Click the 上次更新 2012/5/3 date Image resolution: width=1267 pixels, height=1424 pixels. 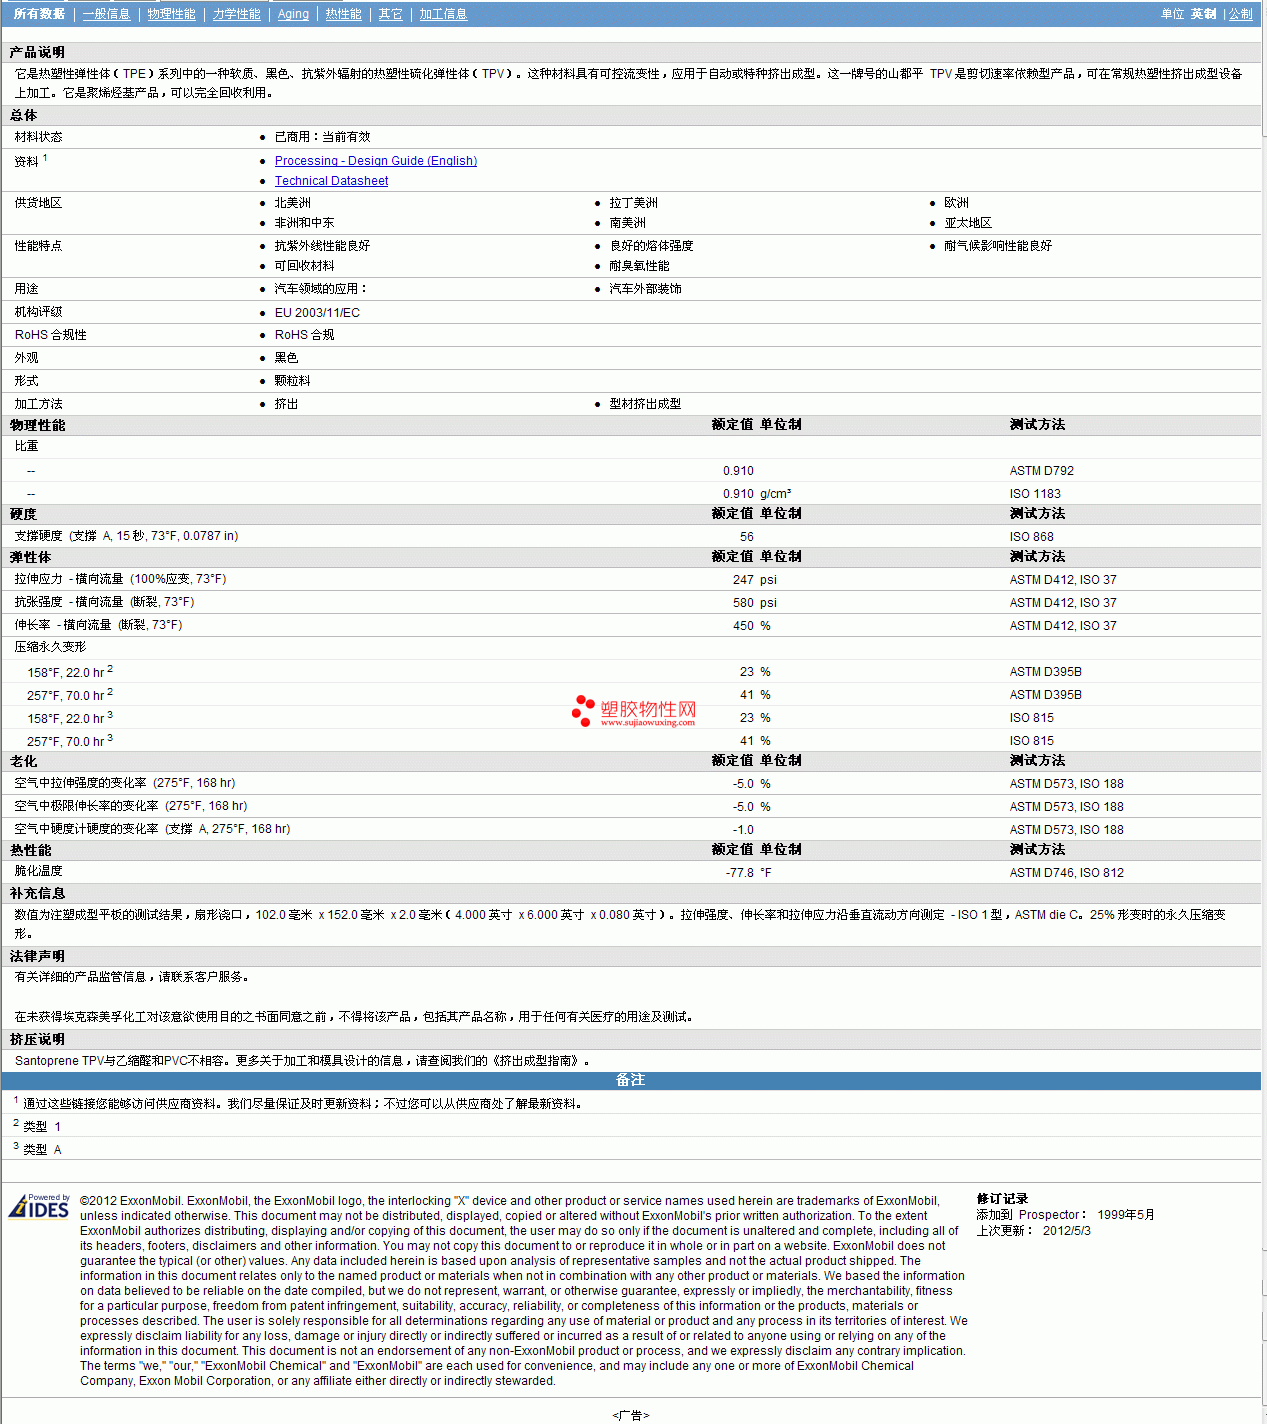[x=1033, y=1231]
